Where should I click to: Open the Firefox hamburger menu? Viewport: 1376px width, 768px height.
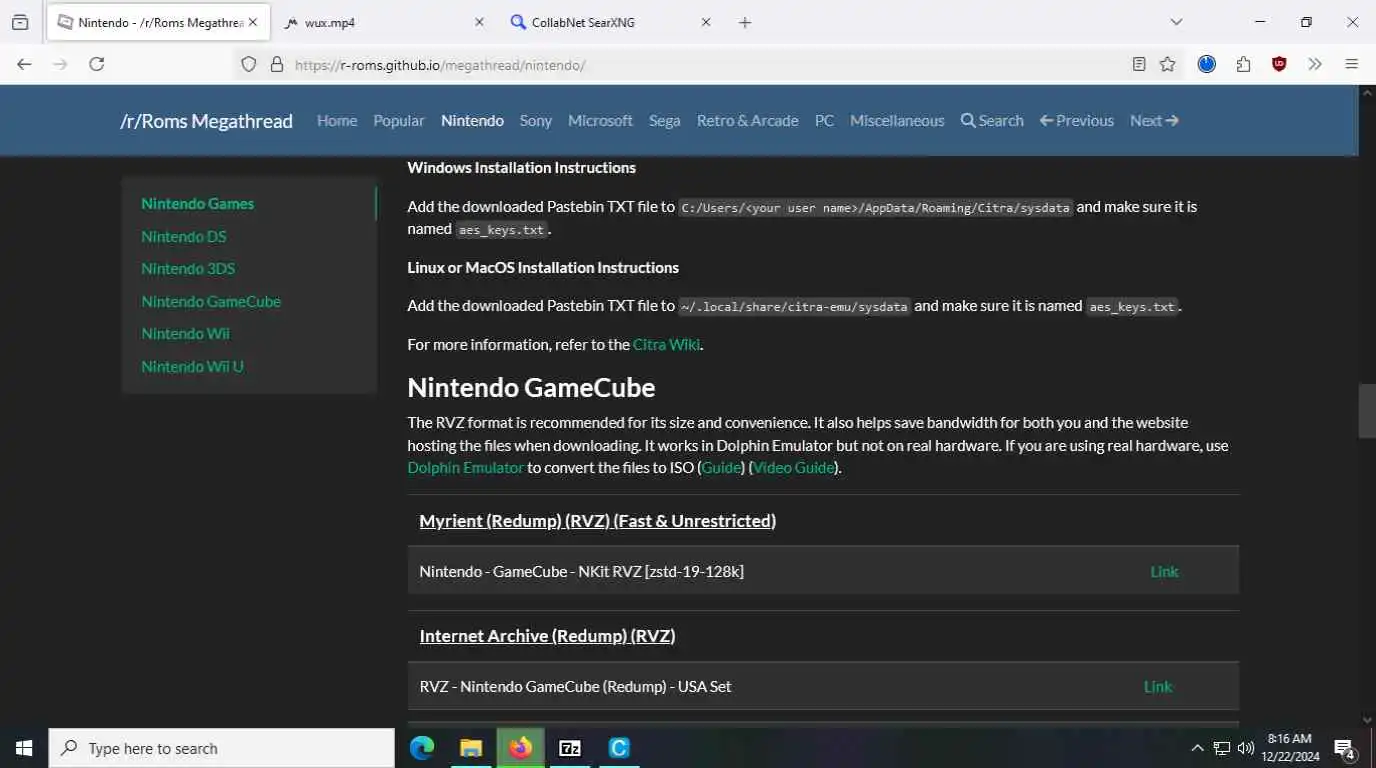click(1352, 64)
